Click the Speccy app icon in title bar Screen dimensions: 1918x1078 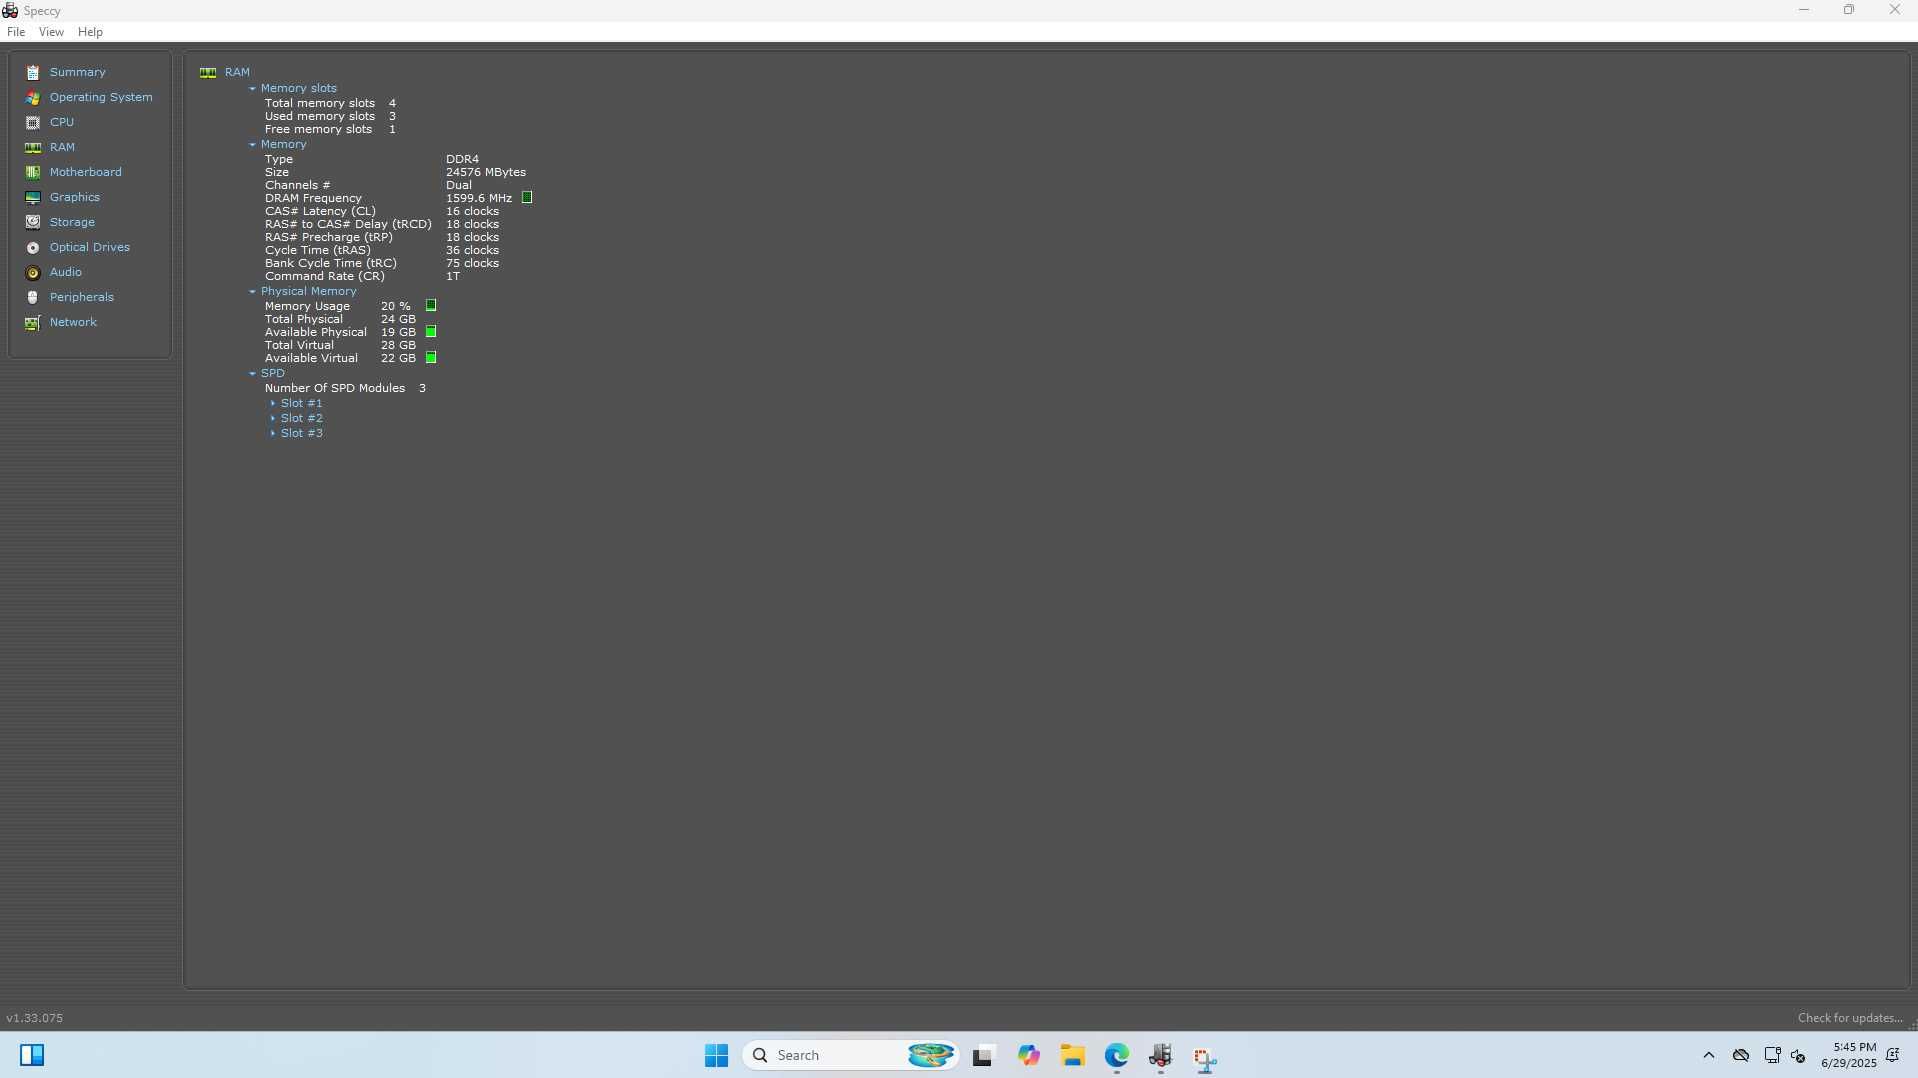tap(10, 10)
